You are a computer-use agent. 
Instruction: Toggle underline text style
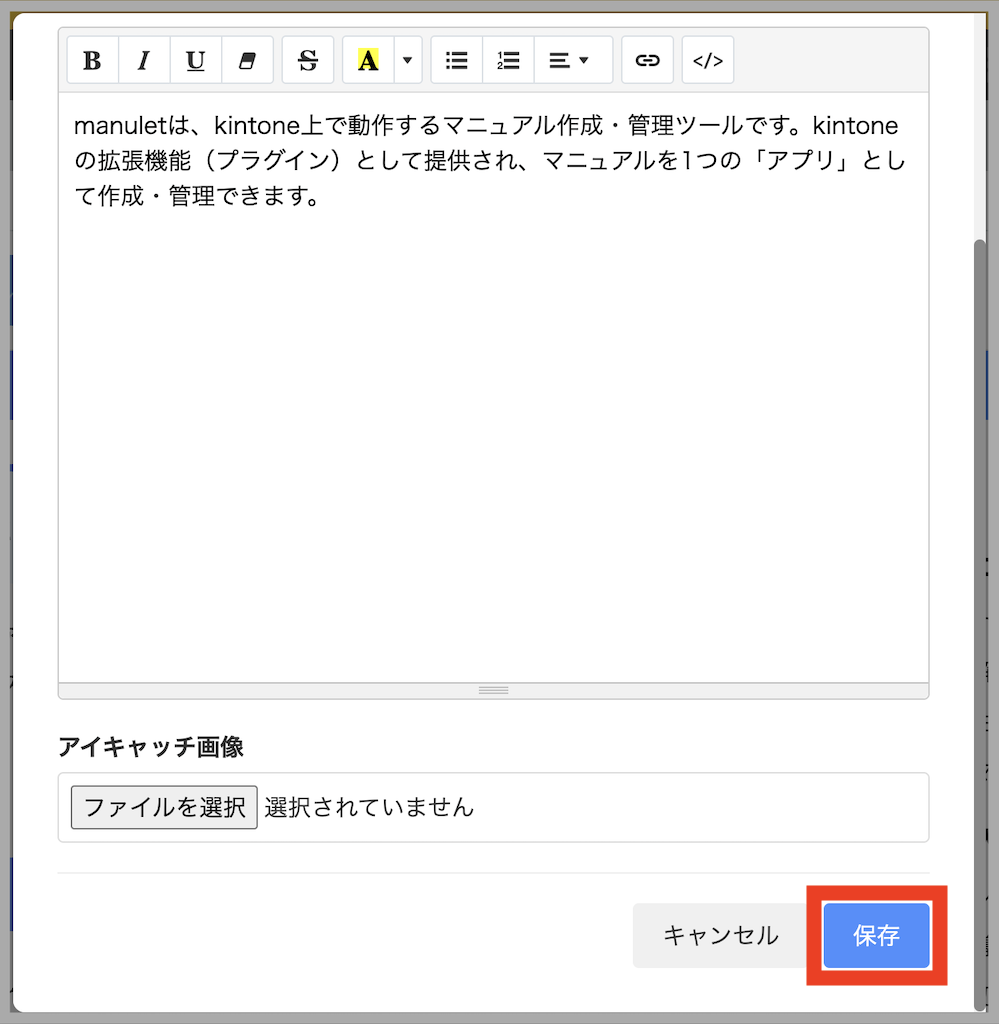[x=196, y=60]
